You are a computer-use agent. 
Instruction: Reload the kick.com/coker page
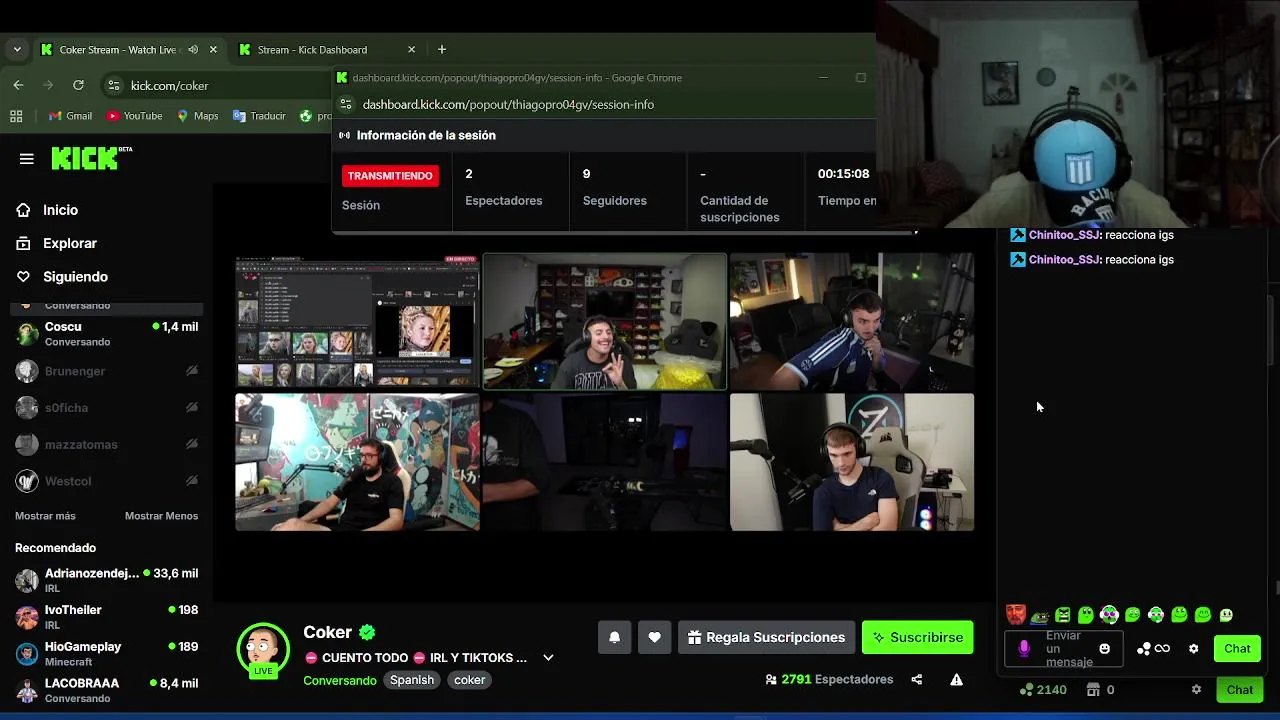coord(78,85)
